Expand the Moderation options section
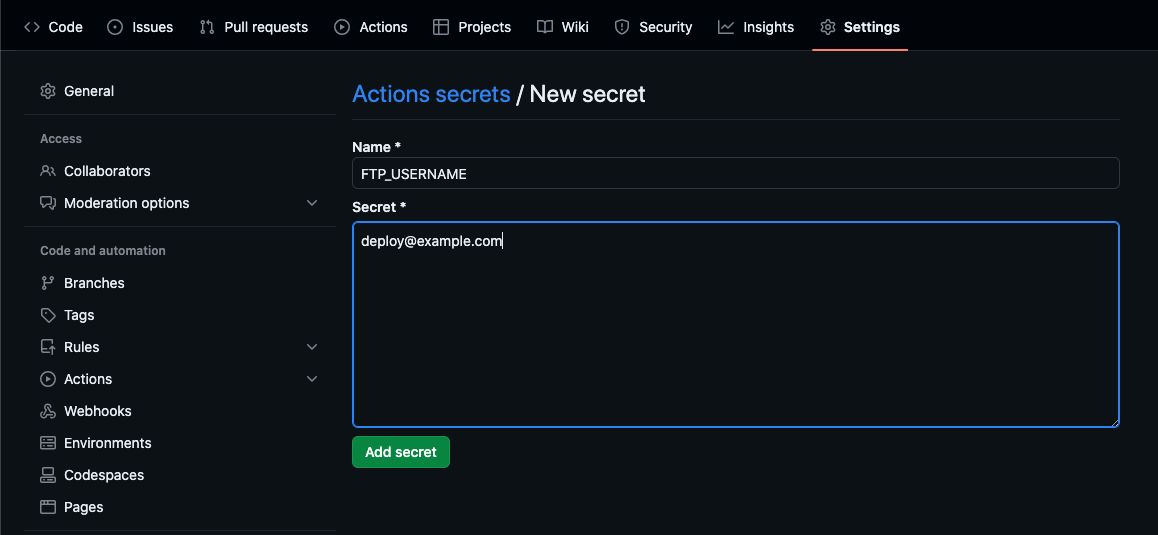The width and height of the screenshot is (1158, 535). point(312,203)
